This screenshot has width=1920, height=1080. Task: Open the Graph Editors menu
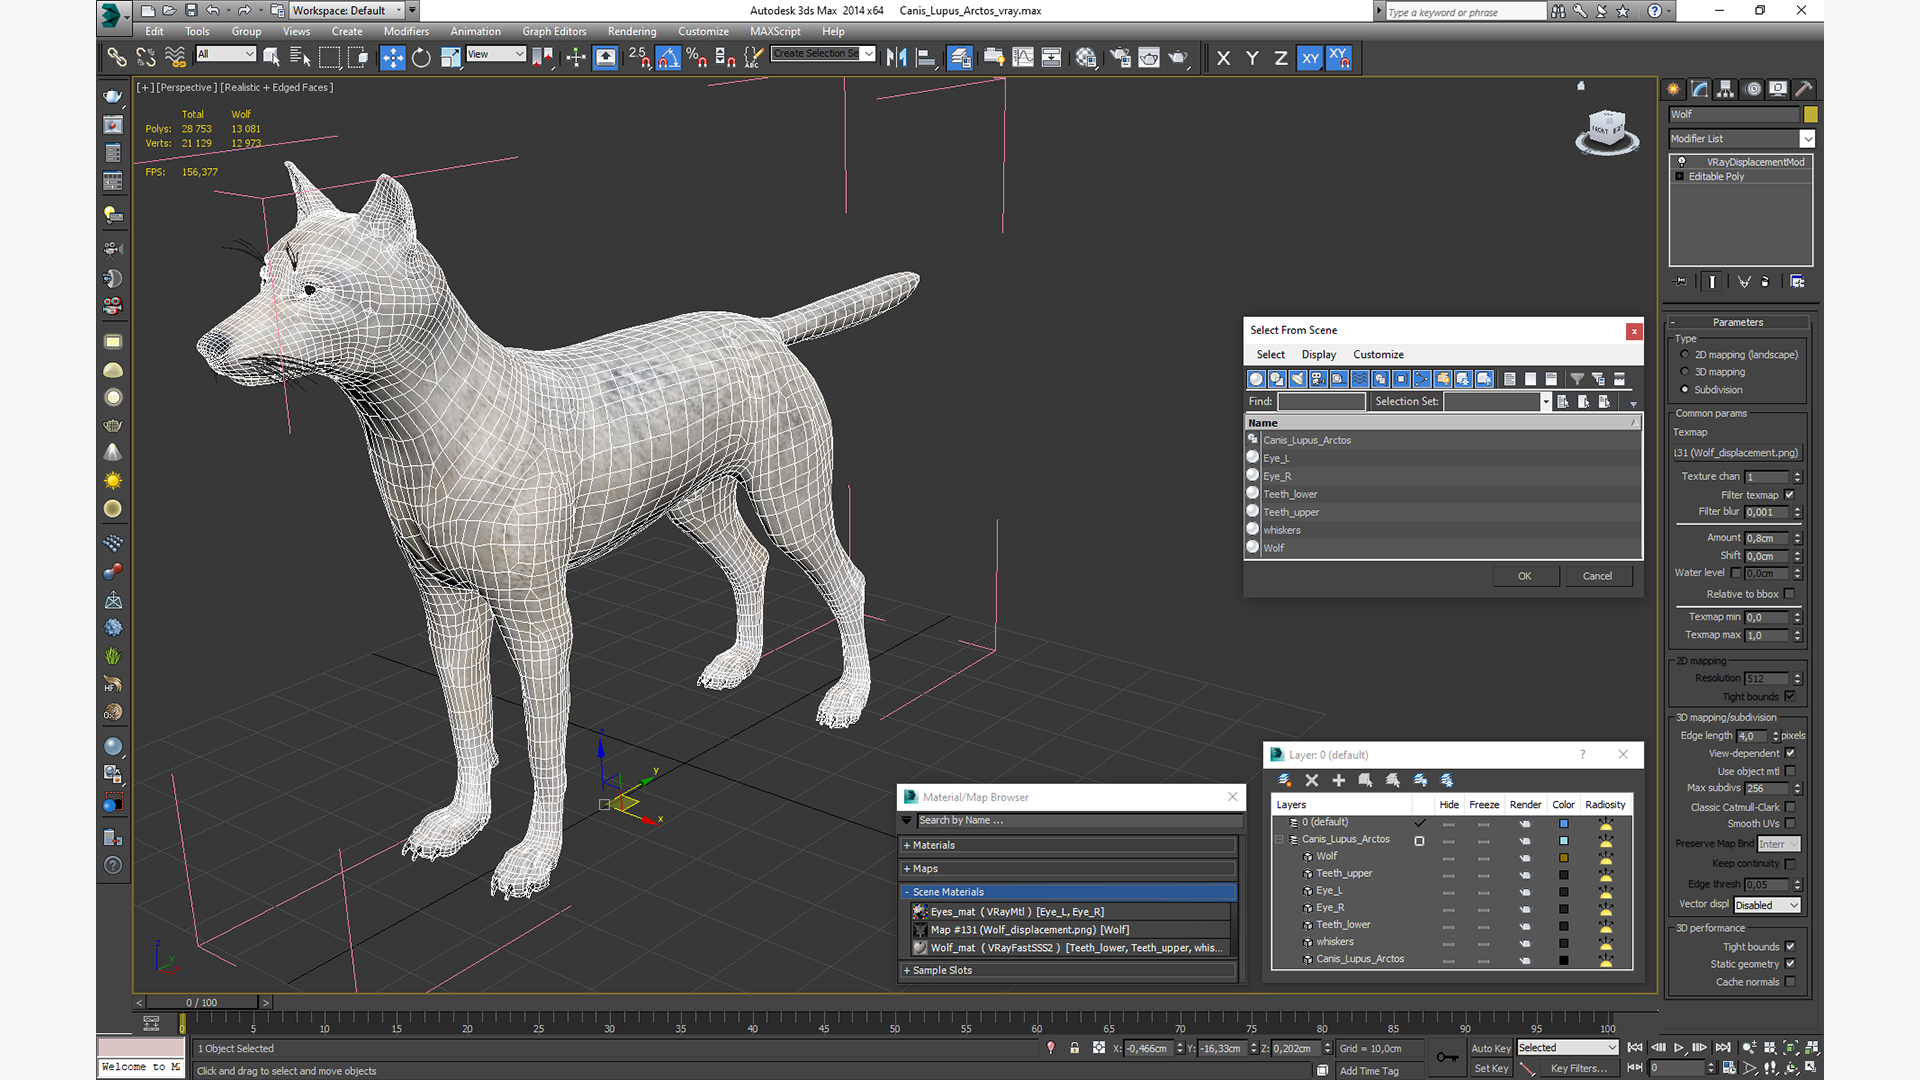point(554,31)
